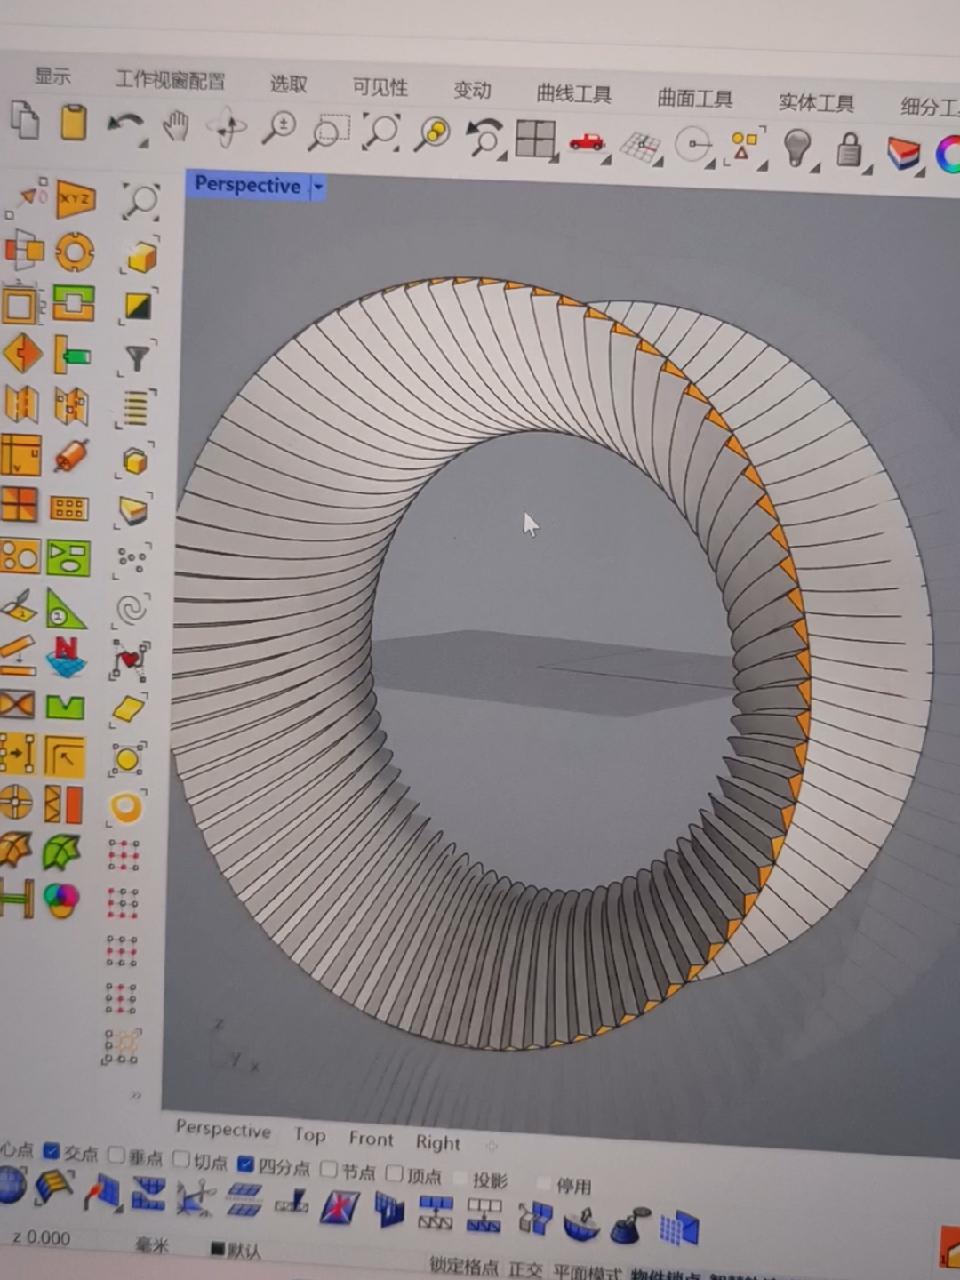
Task: Click the orange ring tool icon
Action: [x=74, y=252]
